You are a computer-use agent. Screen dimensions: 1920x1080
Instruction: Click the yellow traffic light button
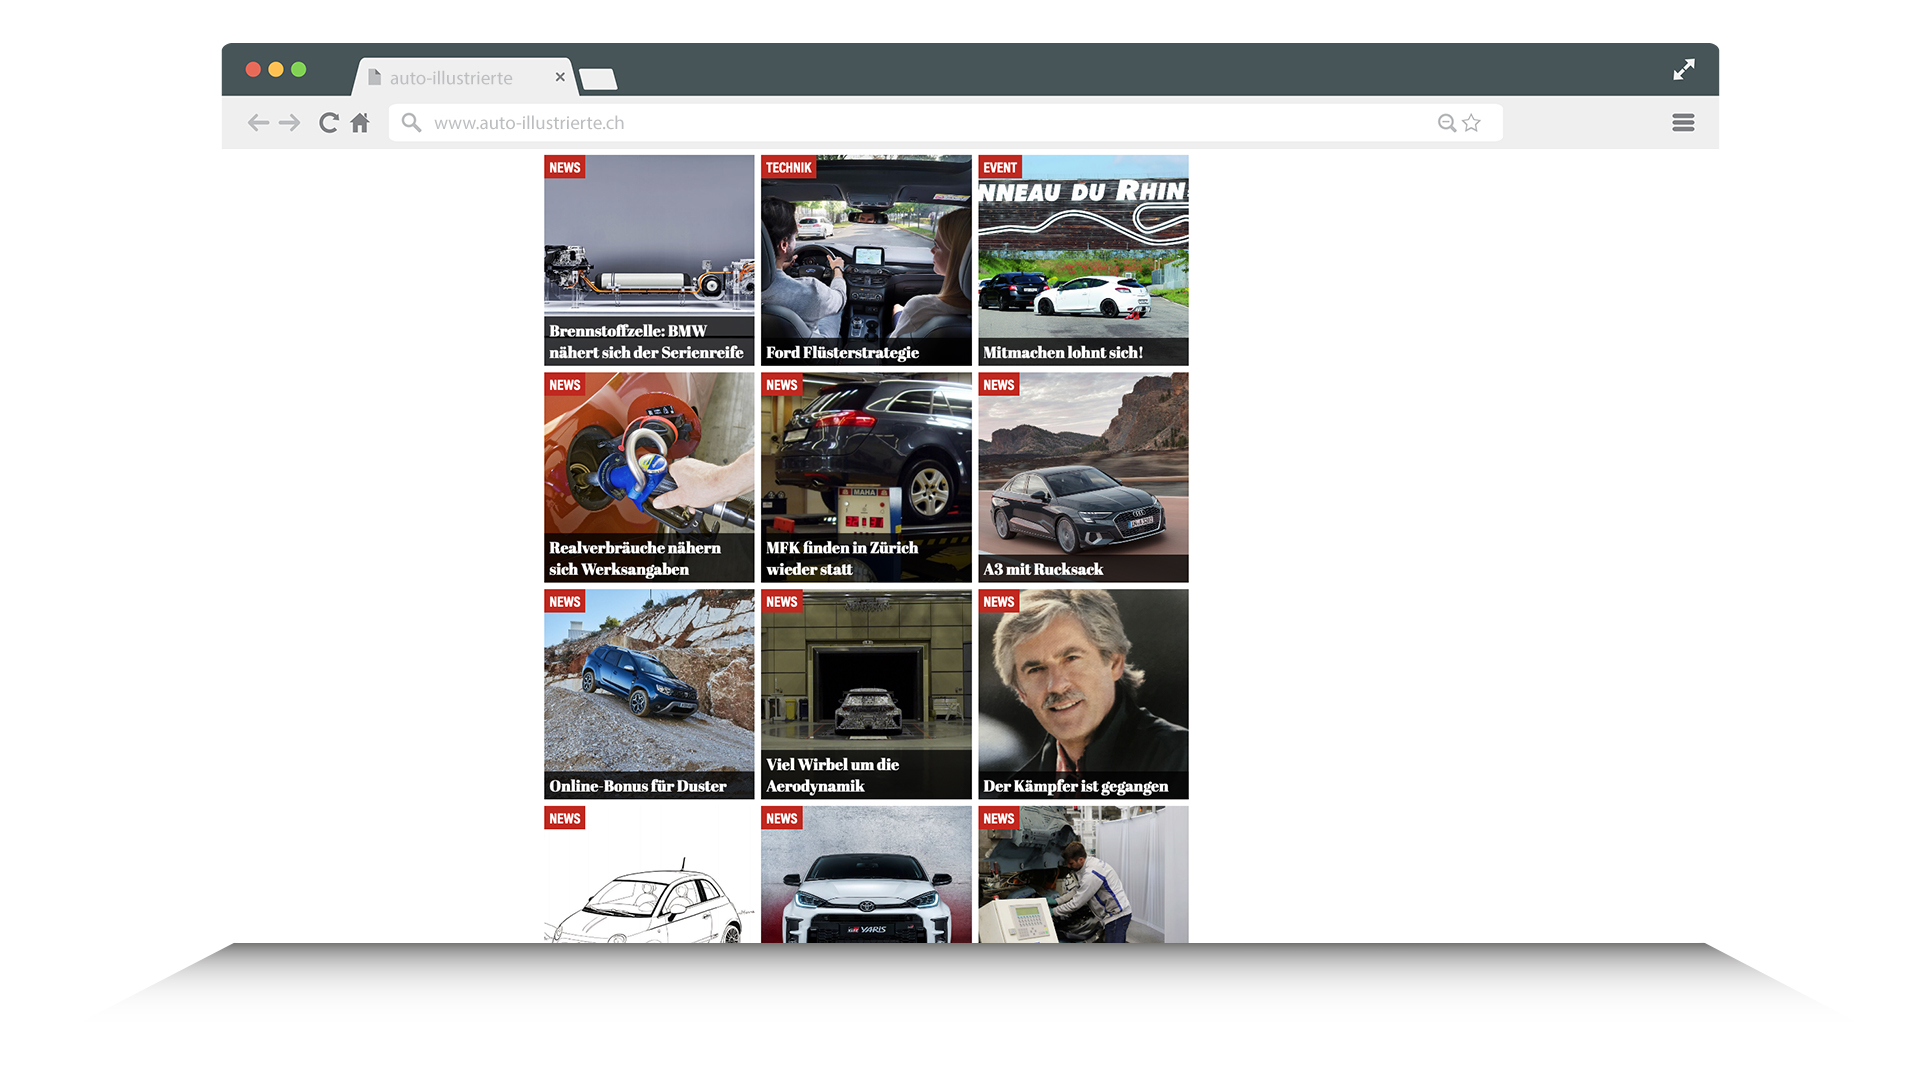(x=274, y=69)
